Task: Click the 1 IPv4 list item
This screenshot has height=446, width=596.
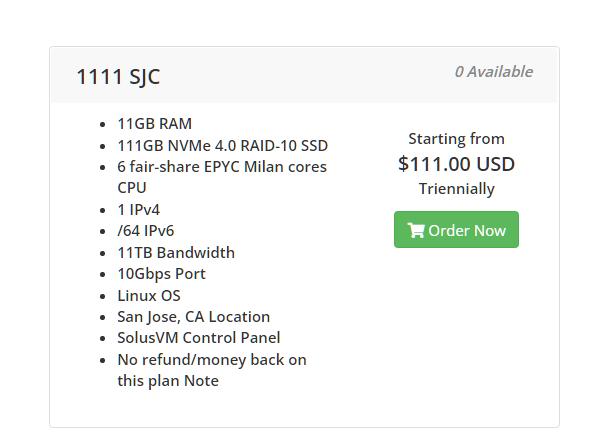Action: pyautogui.click(x=139, y=210)
